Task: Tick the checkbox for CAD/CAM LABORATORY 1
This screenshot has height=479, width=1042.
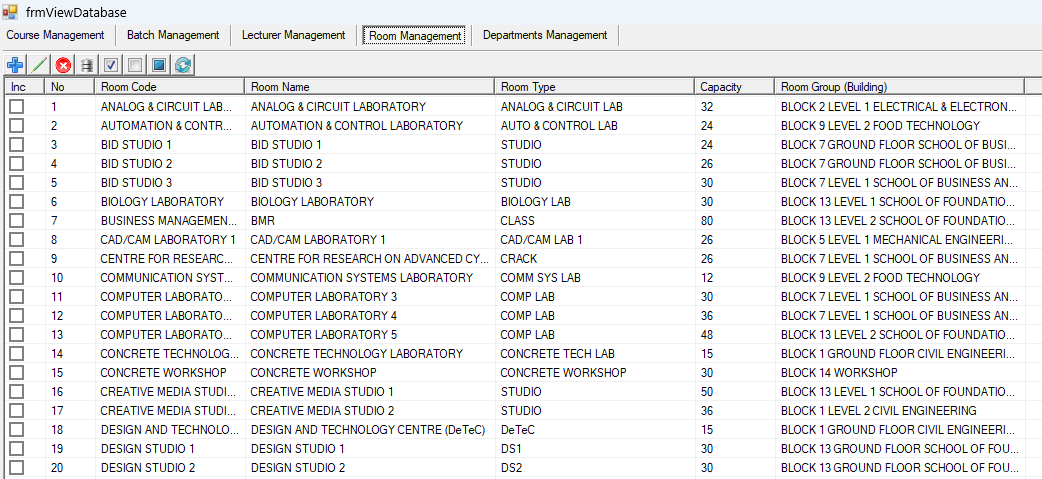Action: (16, 239)
